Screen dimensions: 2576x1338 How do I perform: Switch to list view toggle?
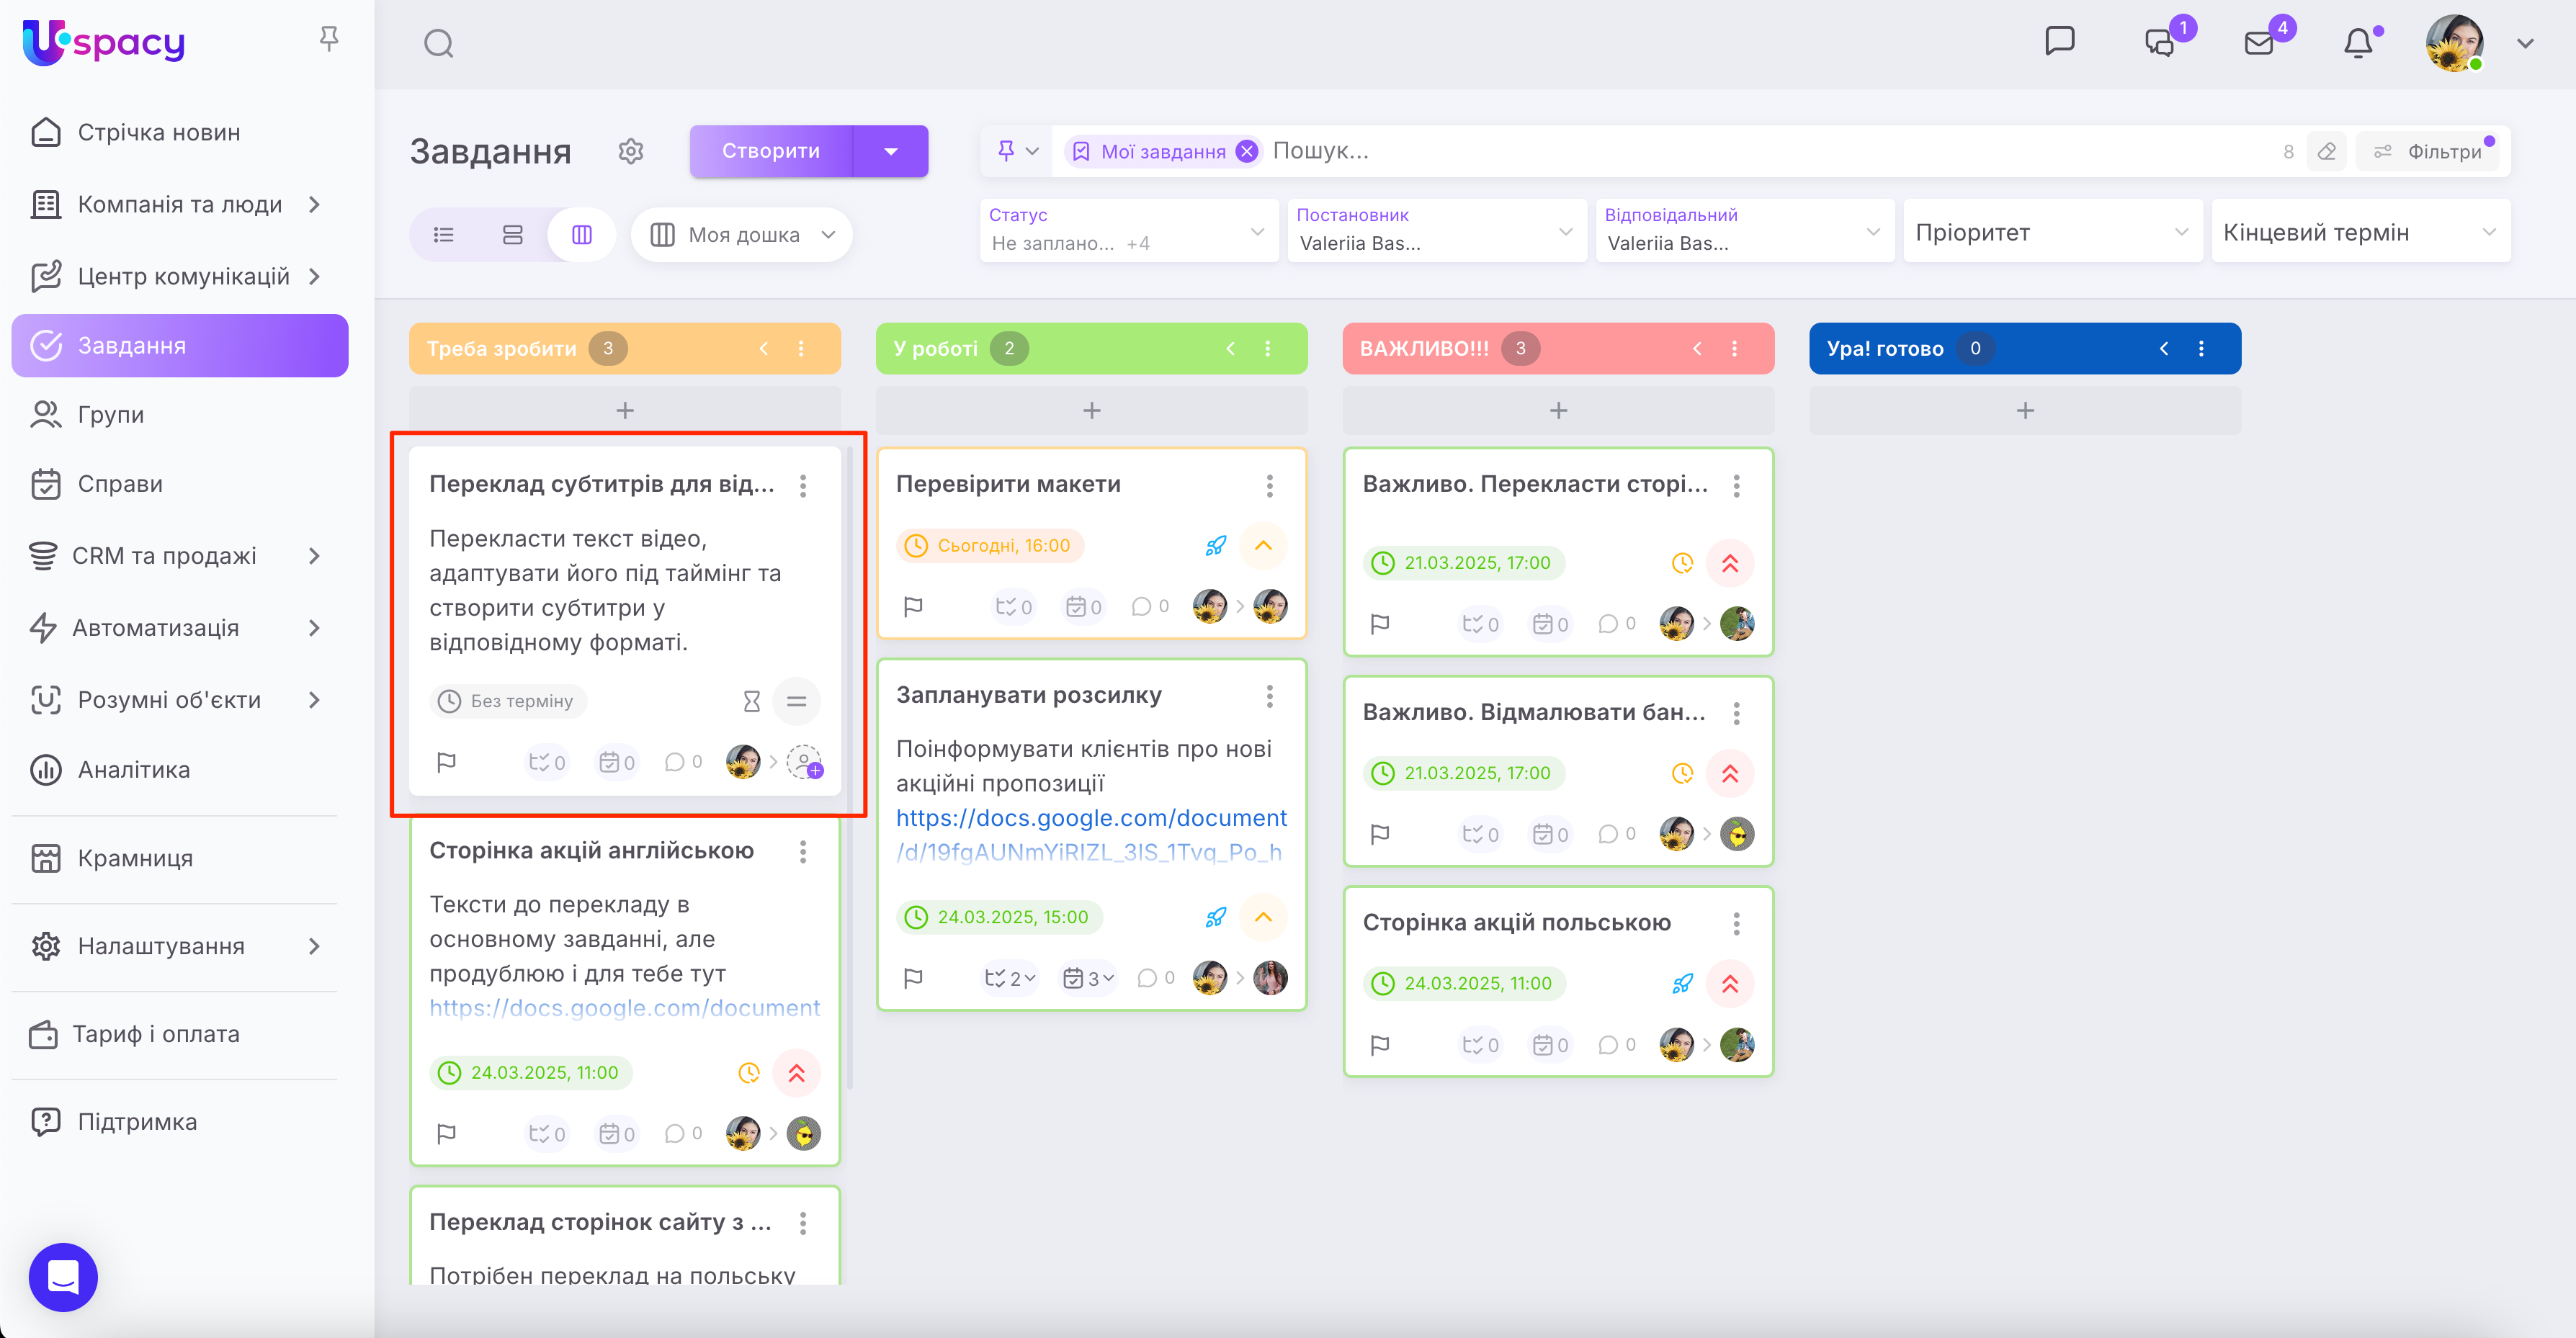(443, 234)
